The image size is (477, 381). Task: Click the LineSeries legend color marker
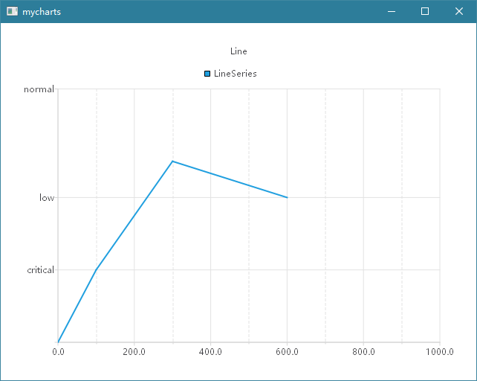pos(207,74)
